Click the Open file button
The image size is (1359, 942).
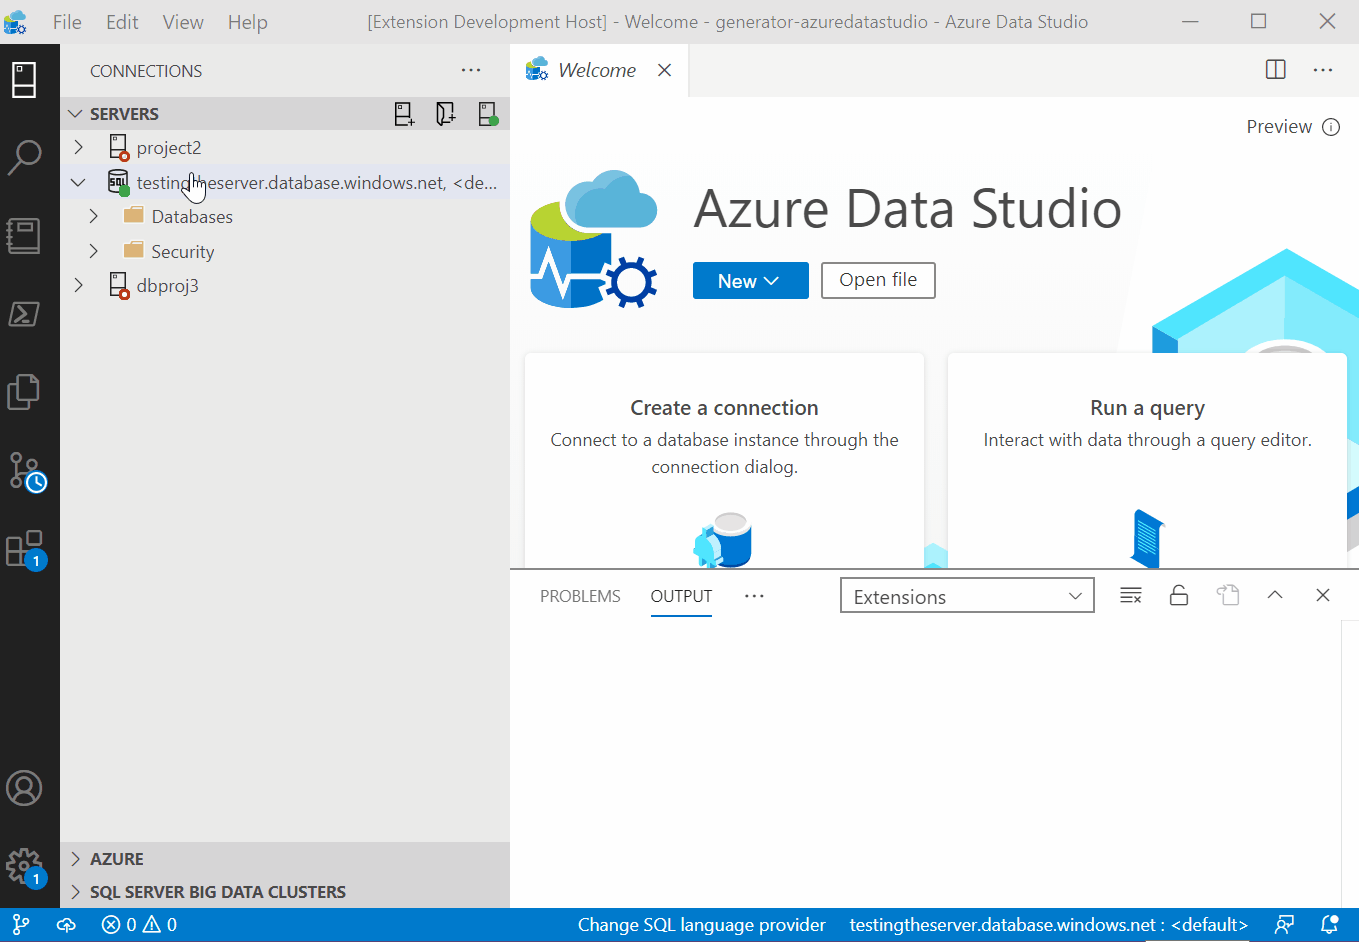[878, 280]
